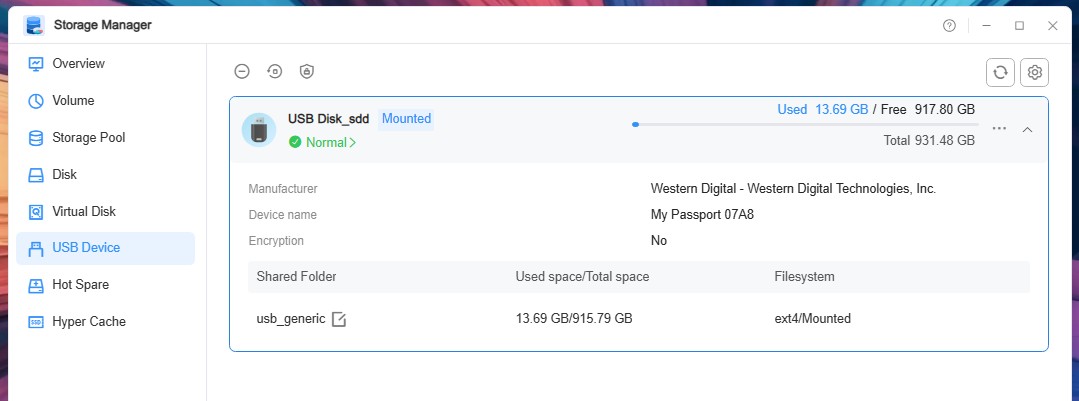This screenshot has width=1079, height=401.
Task: Refresh the USB device list
Action: 1001,72
